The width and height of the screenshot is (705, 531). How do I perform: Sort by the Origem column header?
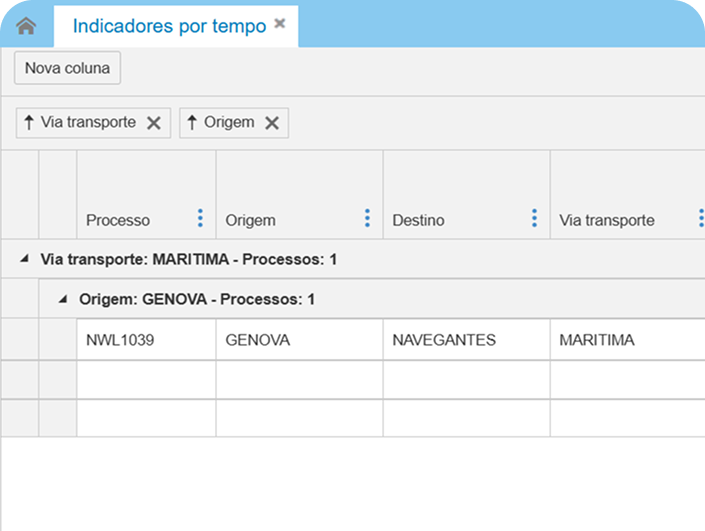(250, 220)
